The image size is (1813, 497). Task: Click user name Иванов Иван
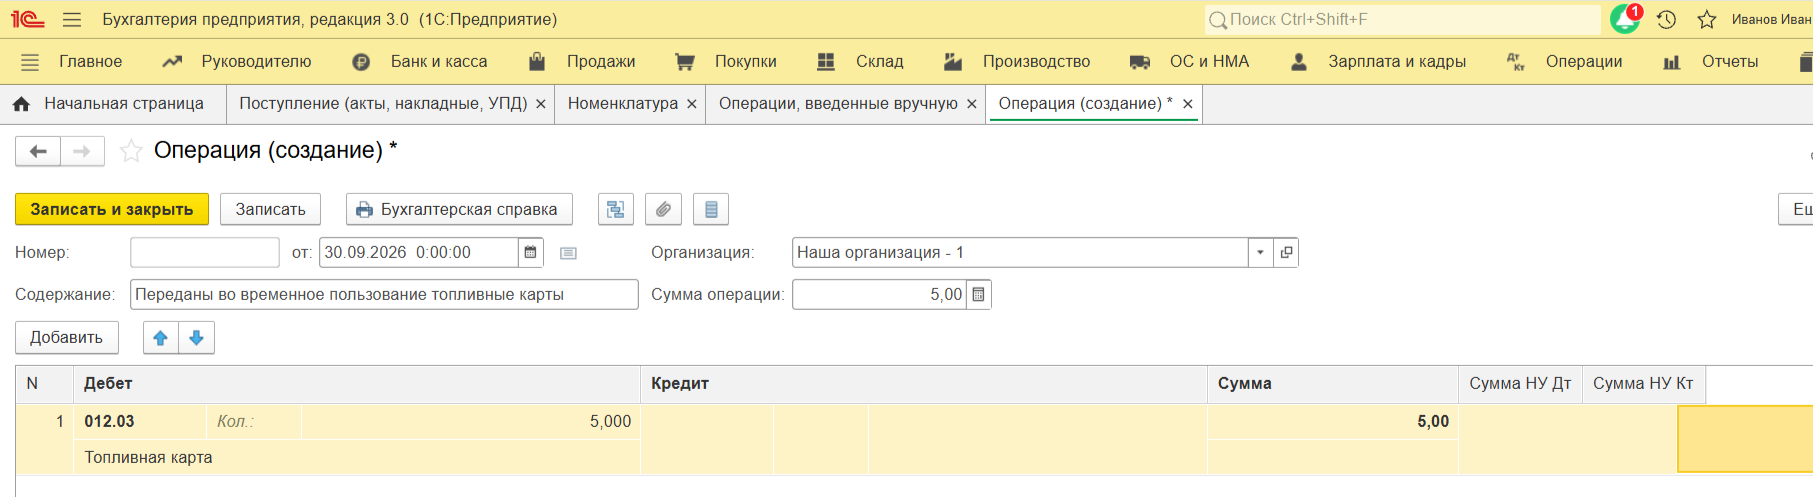point(1771,19)
